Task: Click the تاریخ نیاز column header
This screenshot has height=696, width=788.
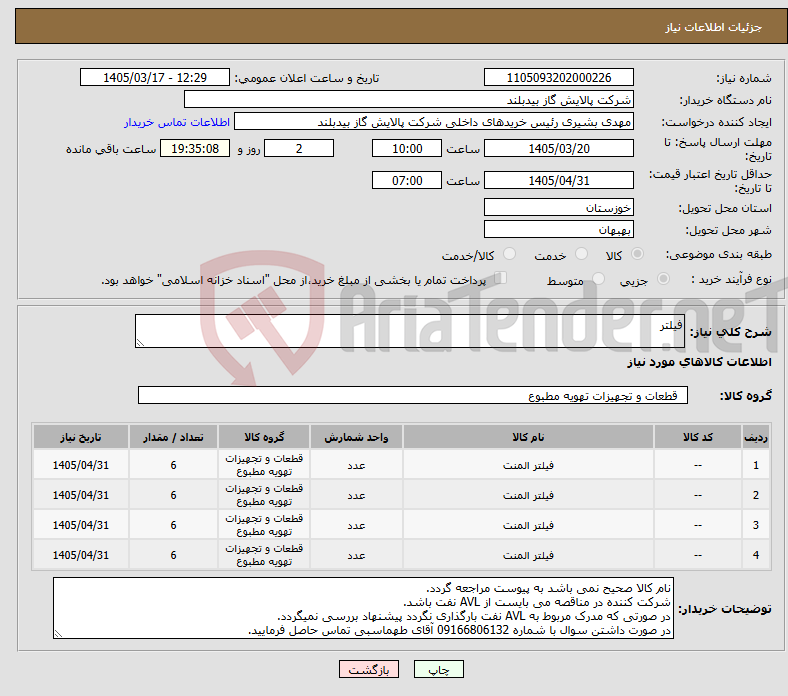Action: [81, 437]
